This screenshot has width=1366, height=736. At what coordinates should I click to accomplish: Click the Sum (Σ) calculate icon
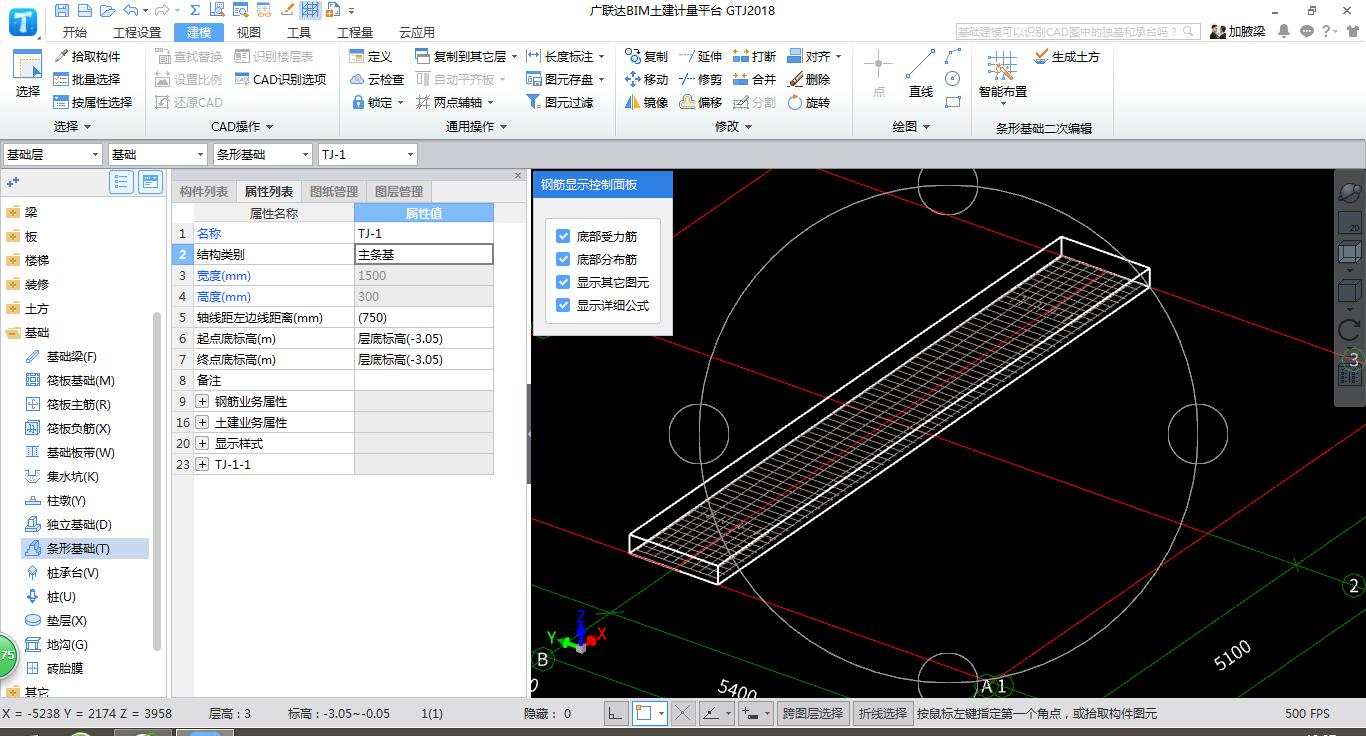pyautogui.click(x=195, y=10)
